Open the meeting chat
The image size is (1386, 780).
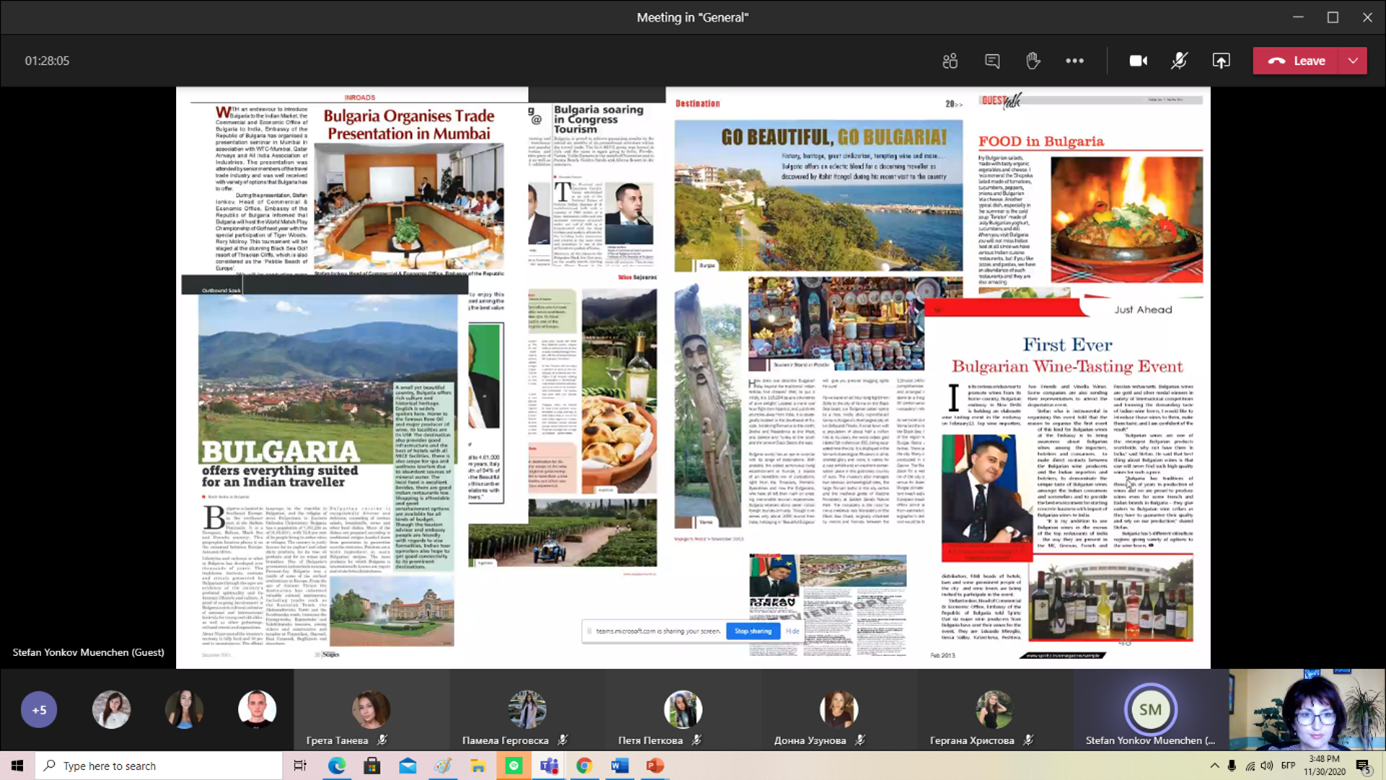[x=992, y=61]
